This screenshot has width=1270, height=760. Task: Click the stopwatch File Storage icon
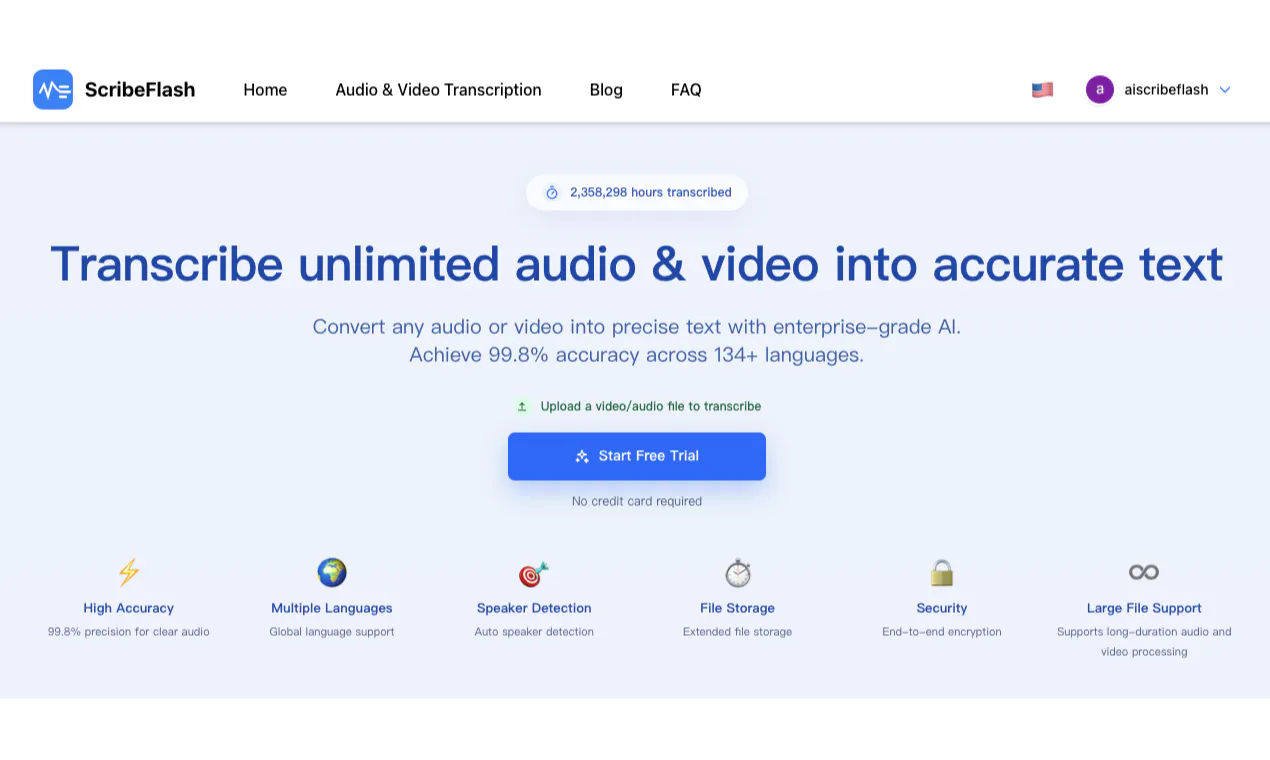click(738, 573)
